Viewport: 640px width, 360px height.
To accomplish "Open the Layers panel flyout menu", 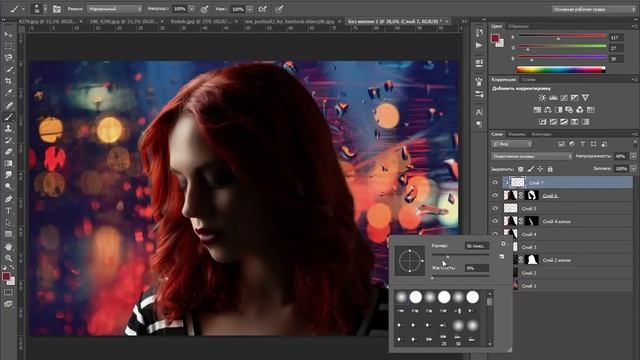I will (634, 134).
